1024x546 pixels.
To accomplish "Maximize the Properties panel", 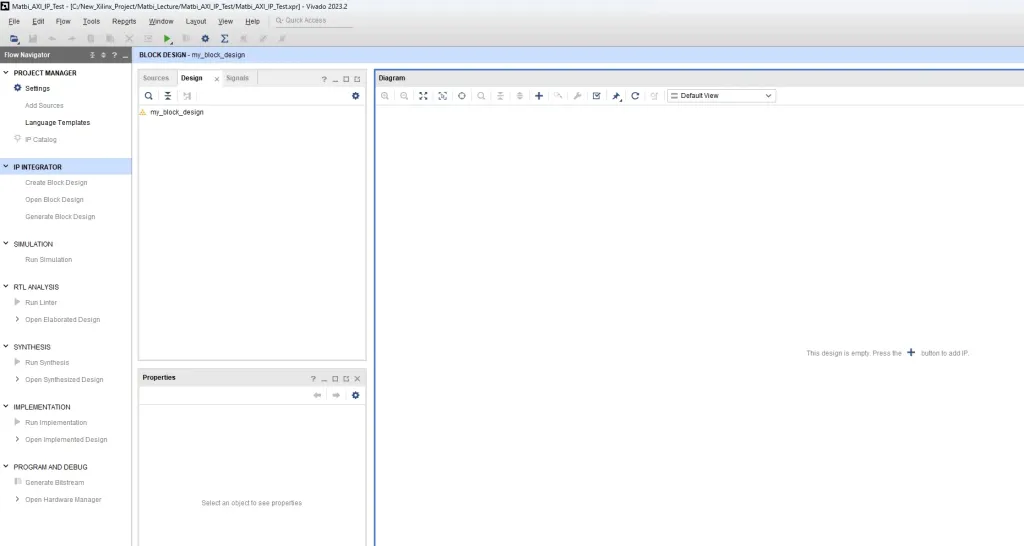I will click(x=335, y=379).
